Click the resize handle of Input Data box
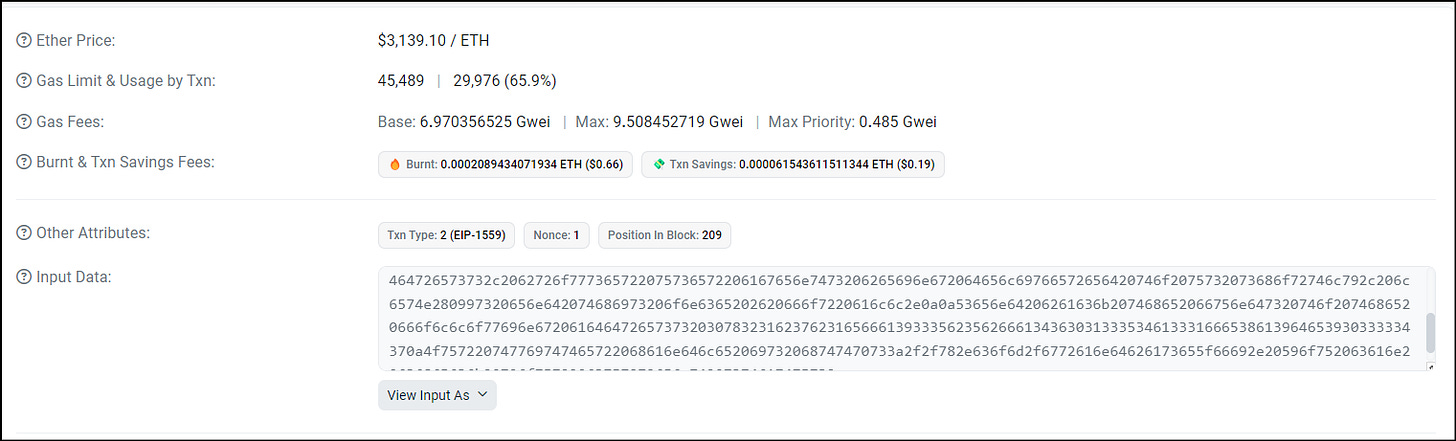 click(x=1431, y=366)
